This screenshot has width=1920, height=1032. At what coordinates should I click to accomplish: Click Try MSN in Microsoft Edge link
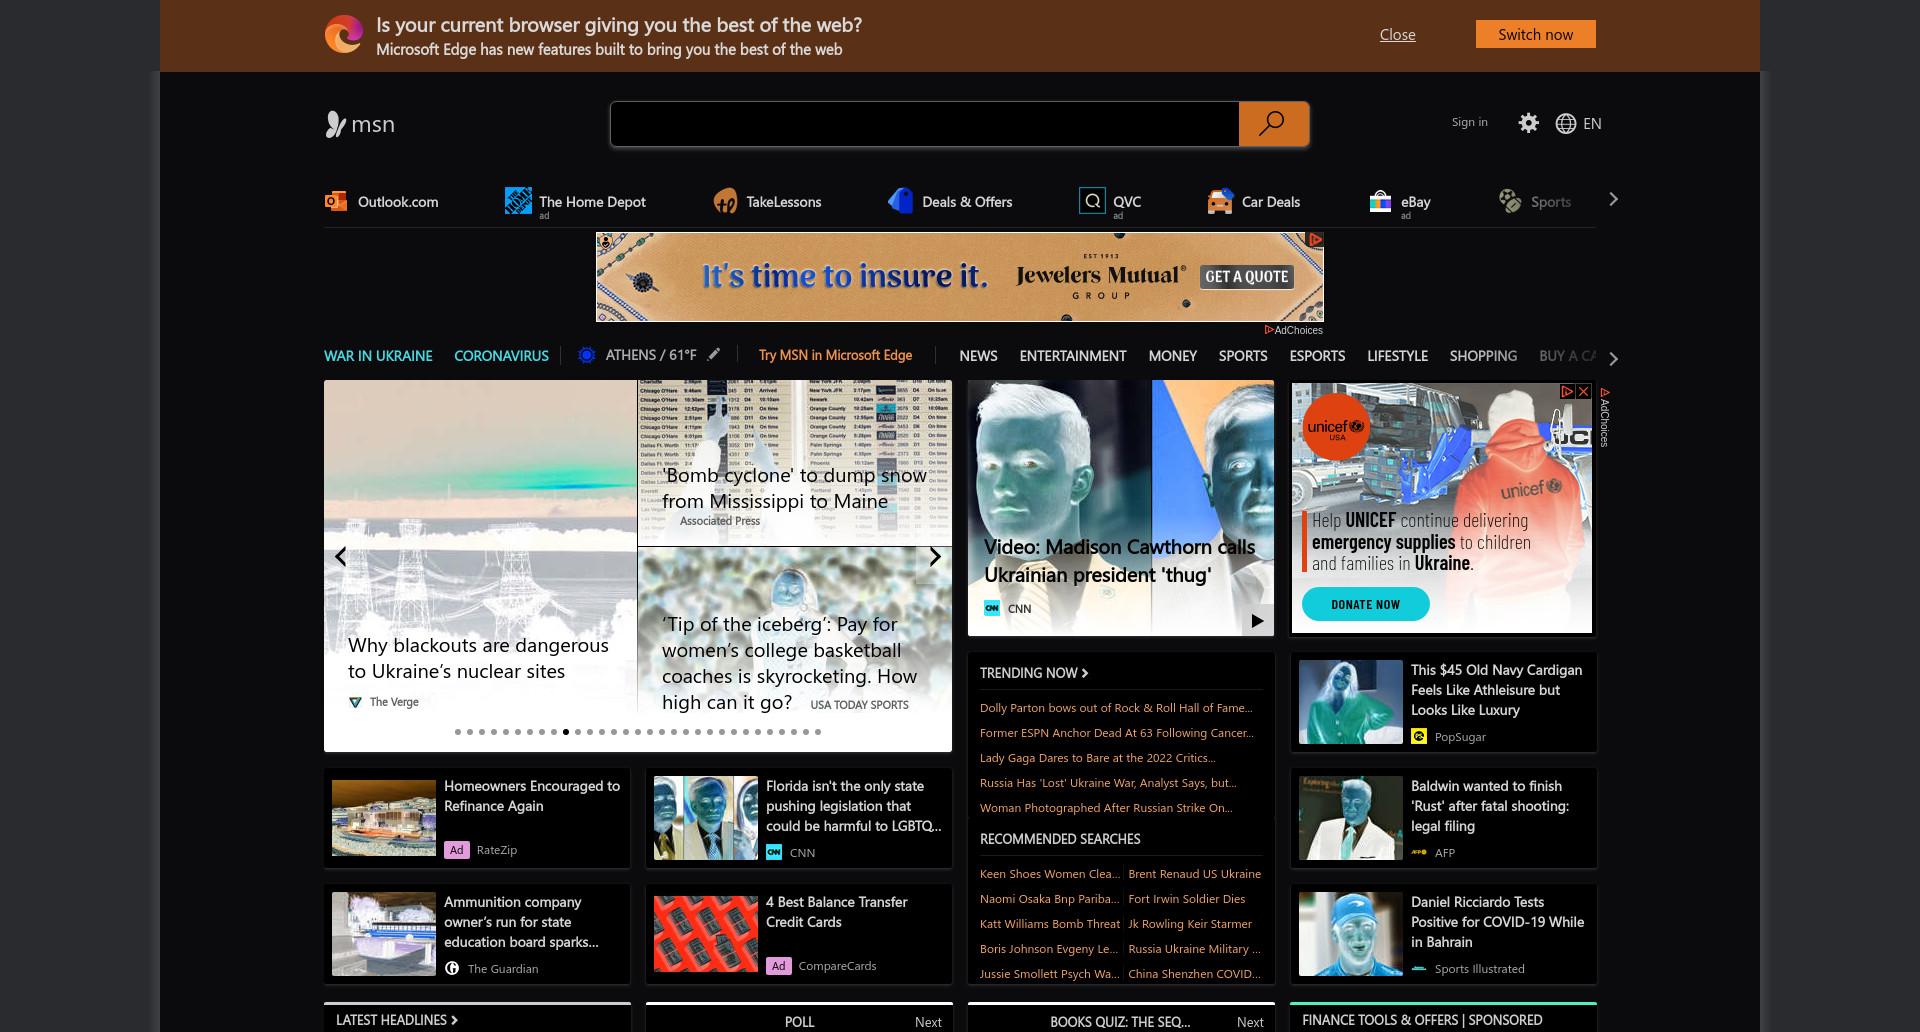click(835, 355)
